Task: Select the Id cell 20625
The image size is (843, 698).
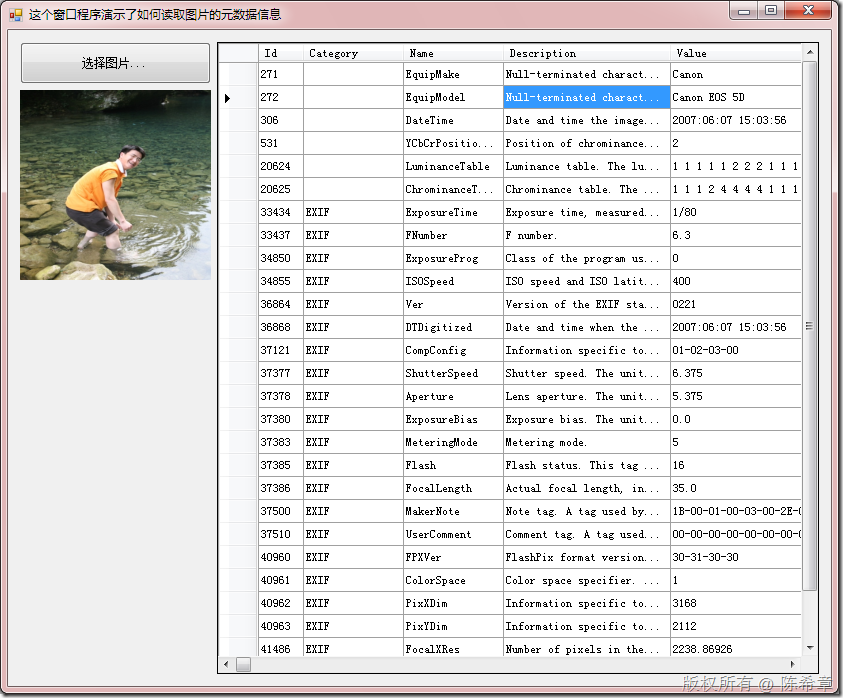Action: (x=281, y=189)
